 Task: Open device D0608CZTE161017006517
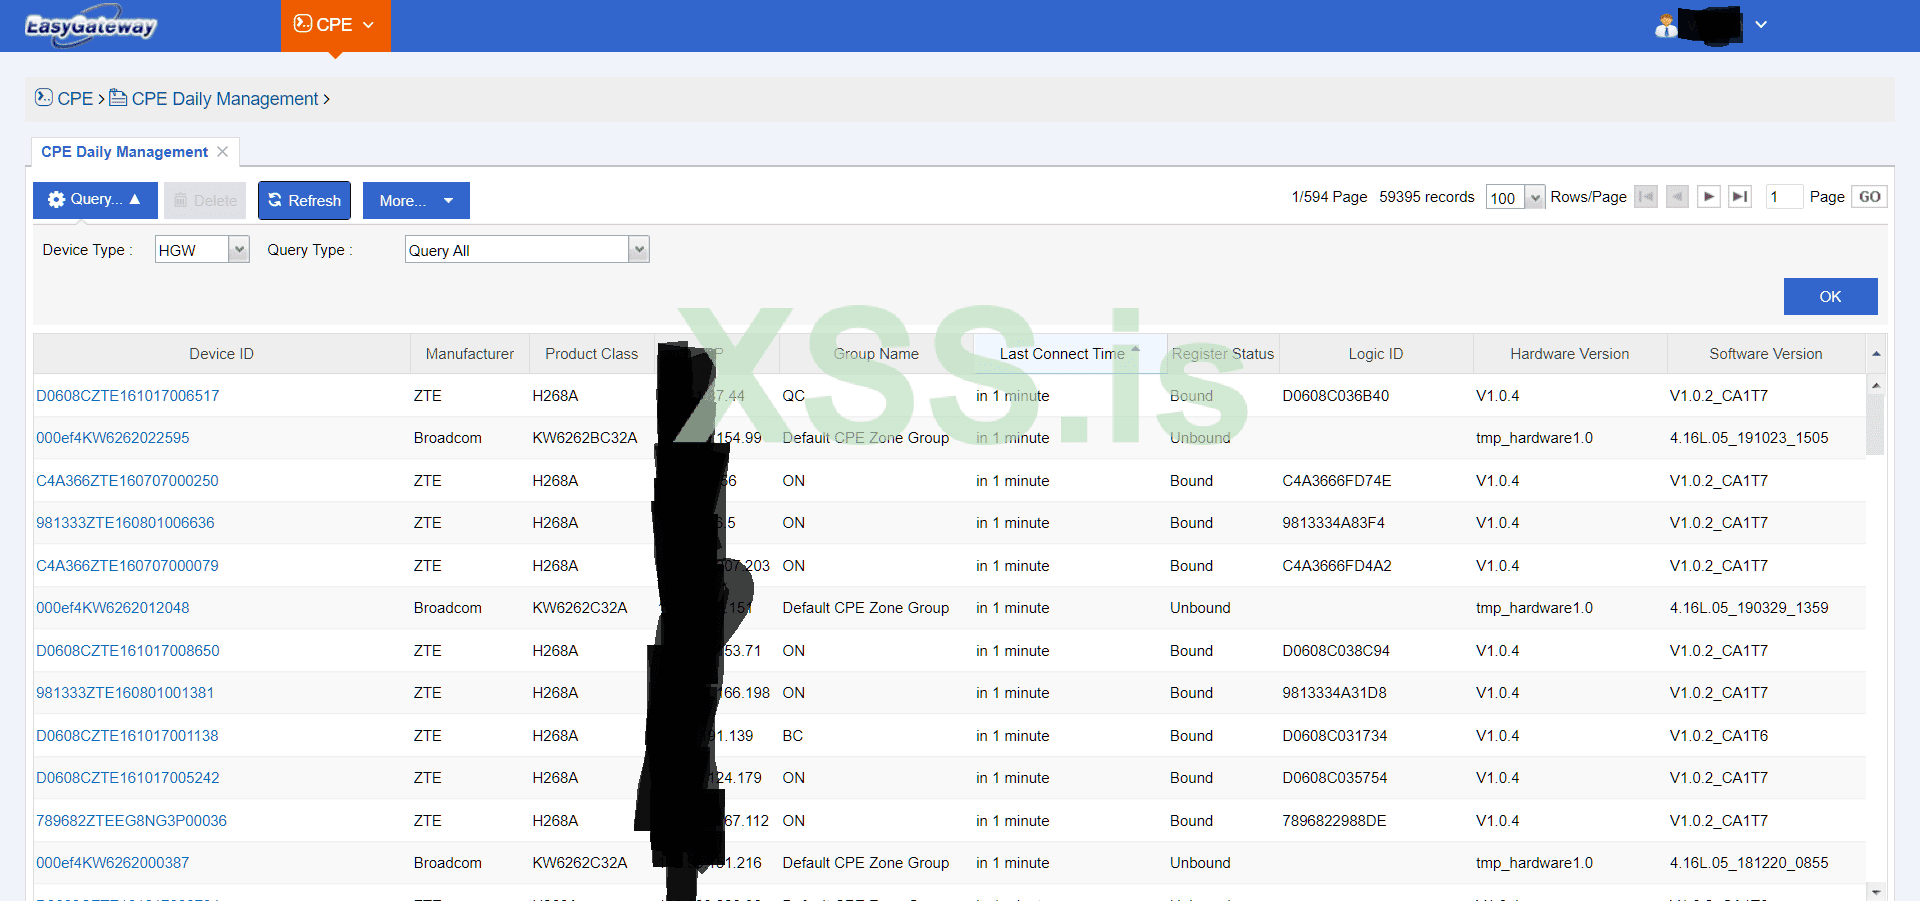coord(128,396)
